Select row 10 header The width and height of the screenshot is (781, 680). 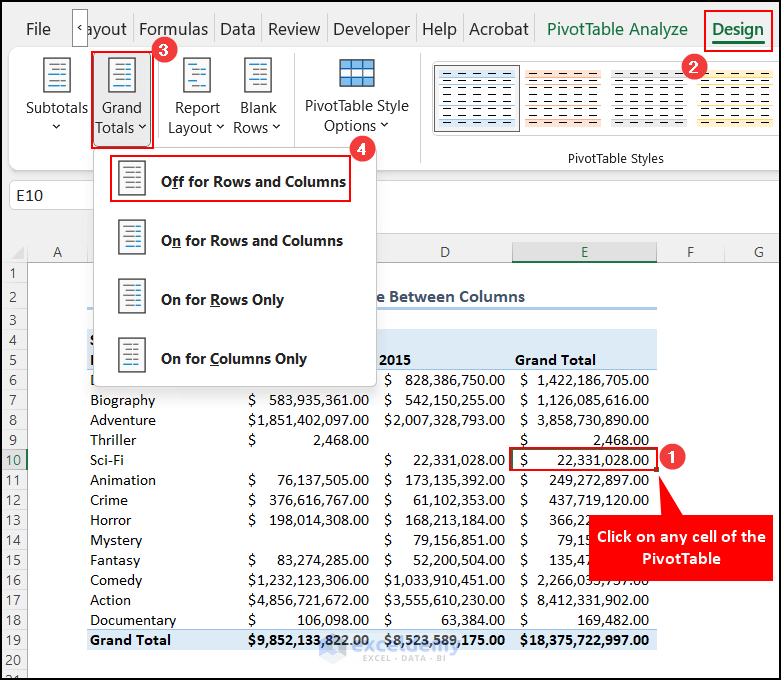(13, 460)
